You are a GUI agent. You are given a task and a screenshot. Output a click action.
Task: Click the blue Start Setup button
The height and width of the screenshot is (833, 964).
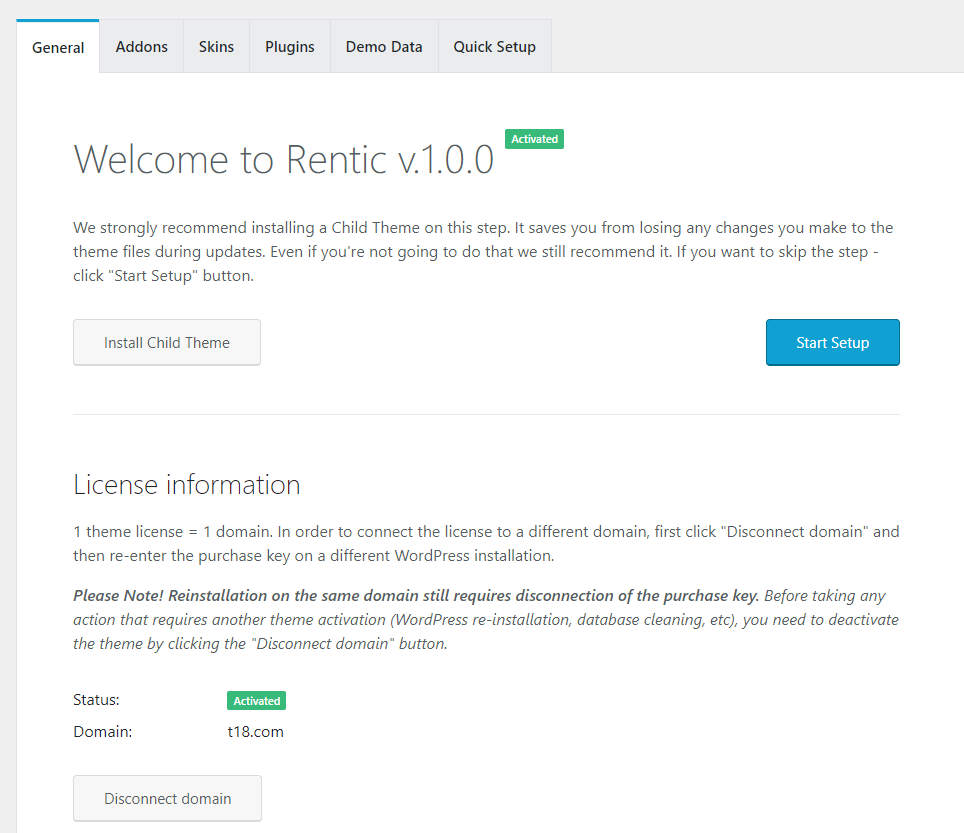[832, 342]
